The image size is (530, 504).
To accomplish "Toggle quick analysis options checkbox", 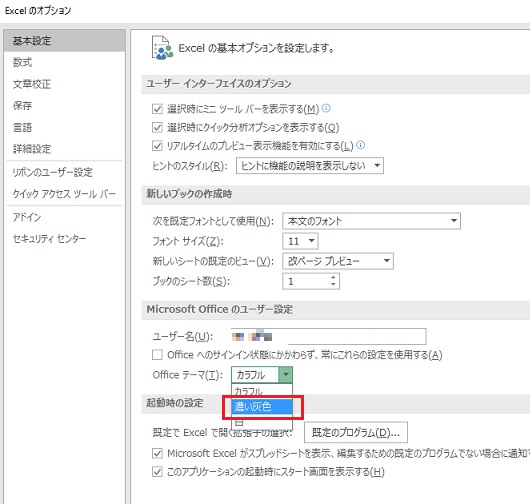I will pyautogui.click(x=157, y=127).
